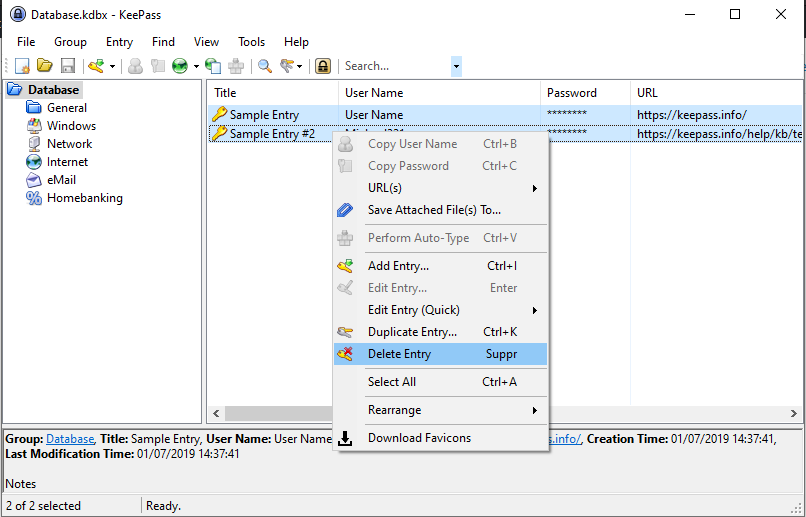806x517 pixels.
Task: Select the Database root group
Action: pyautogui.click(x=53, y=90)
